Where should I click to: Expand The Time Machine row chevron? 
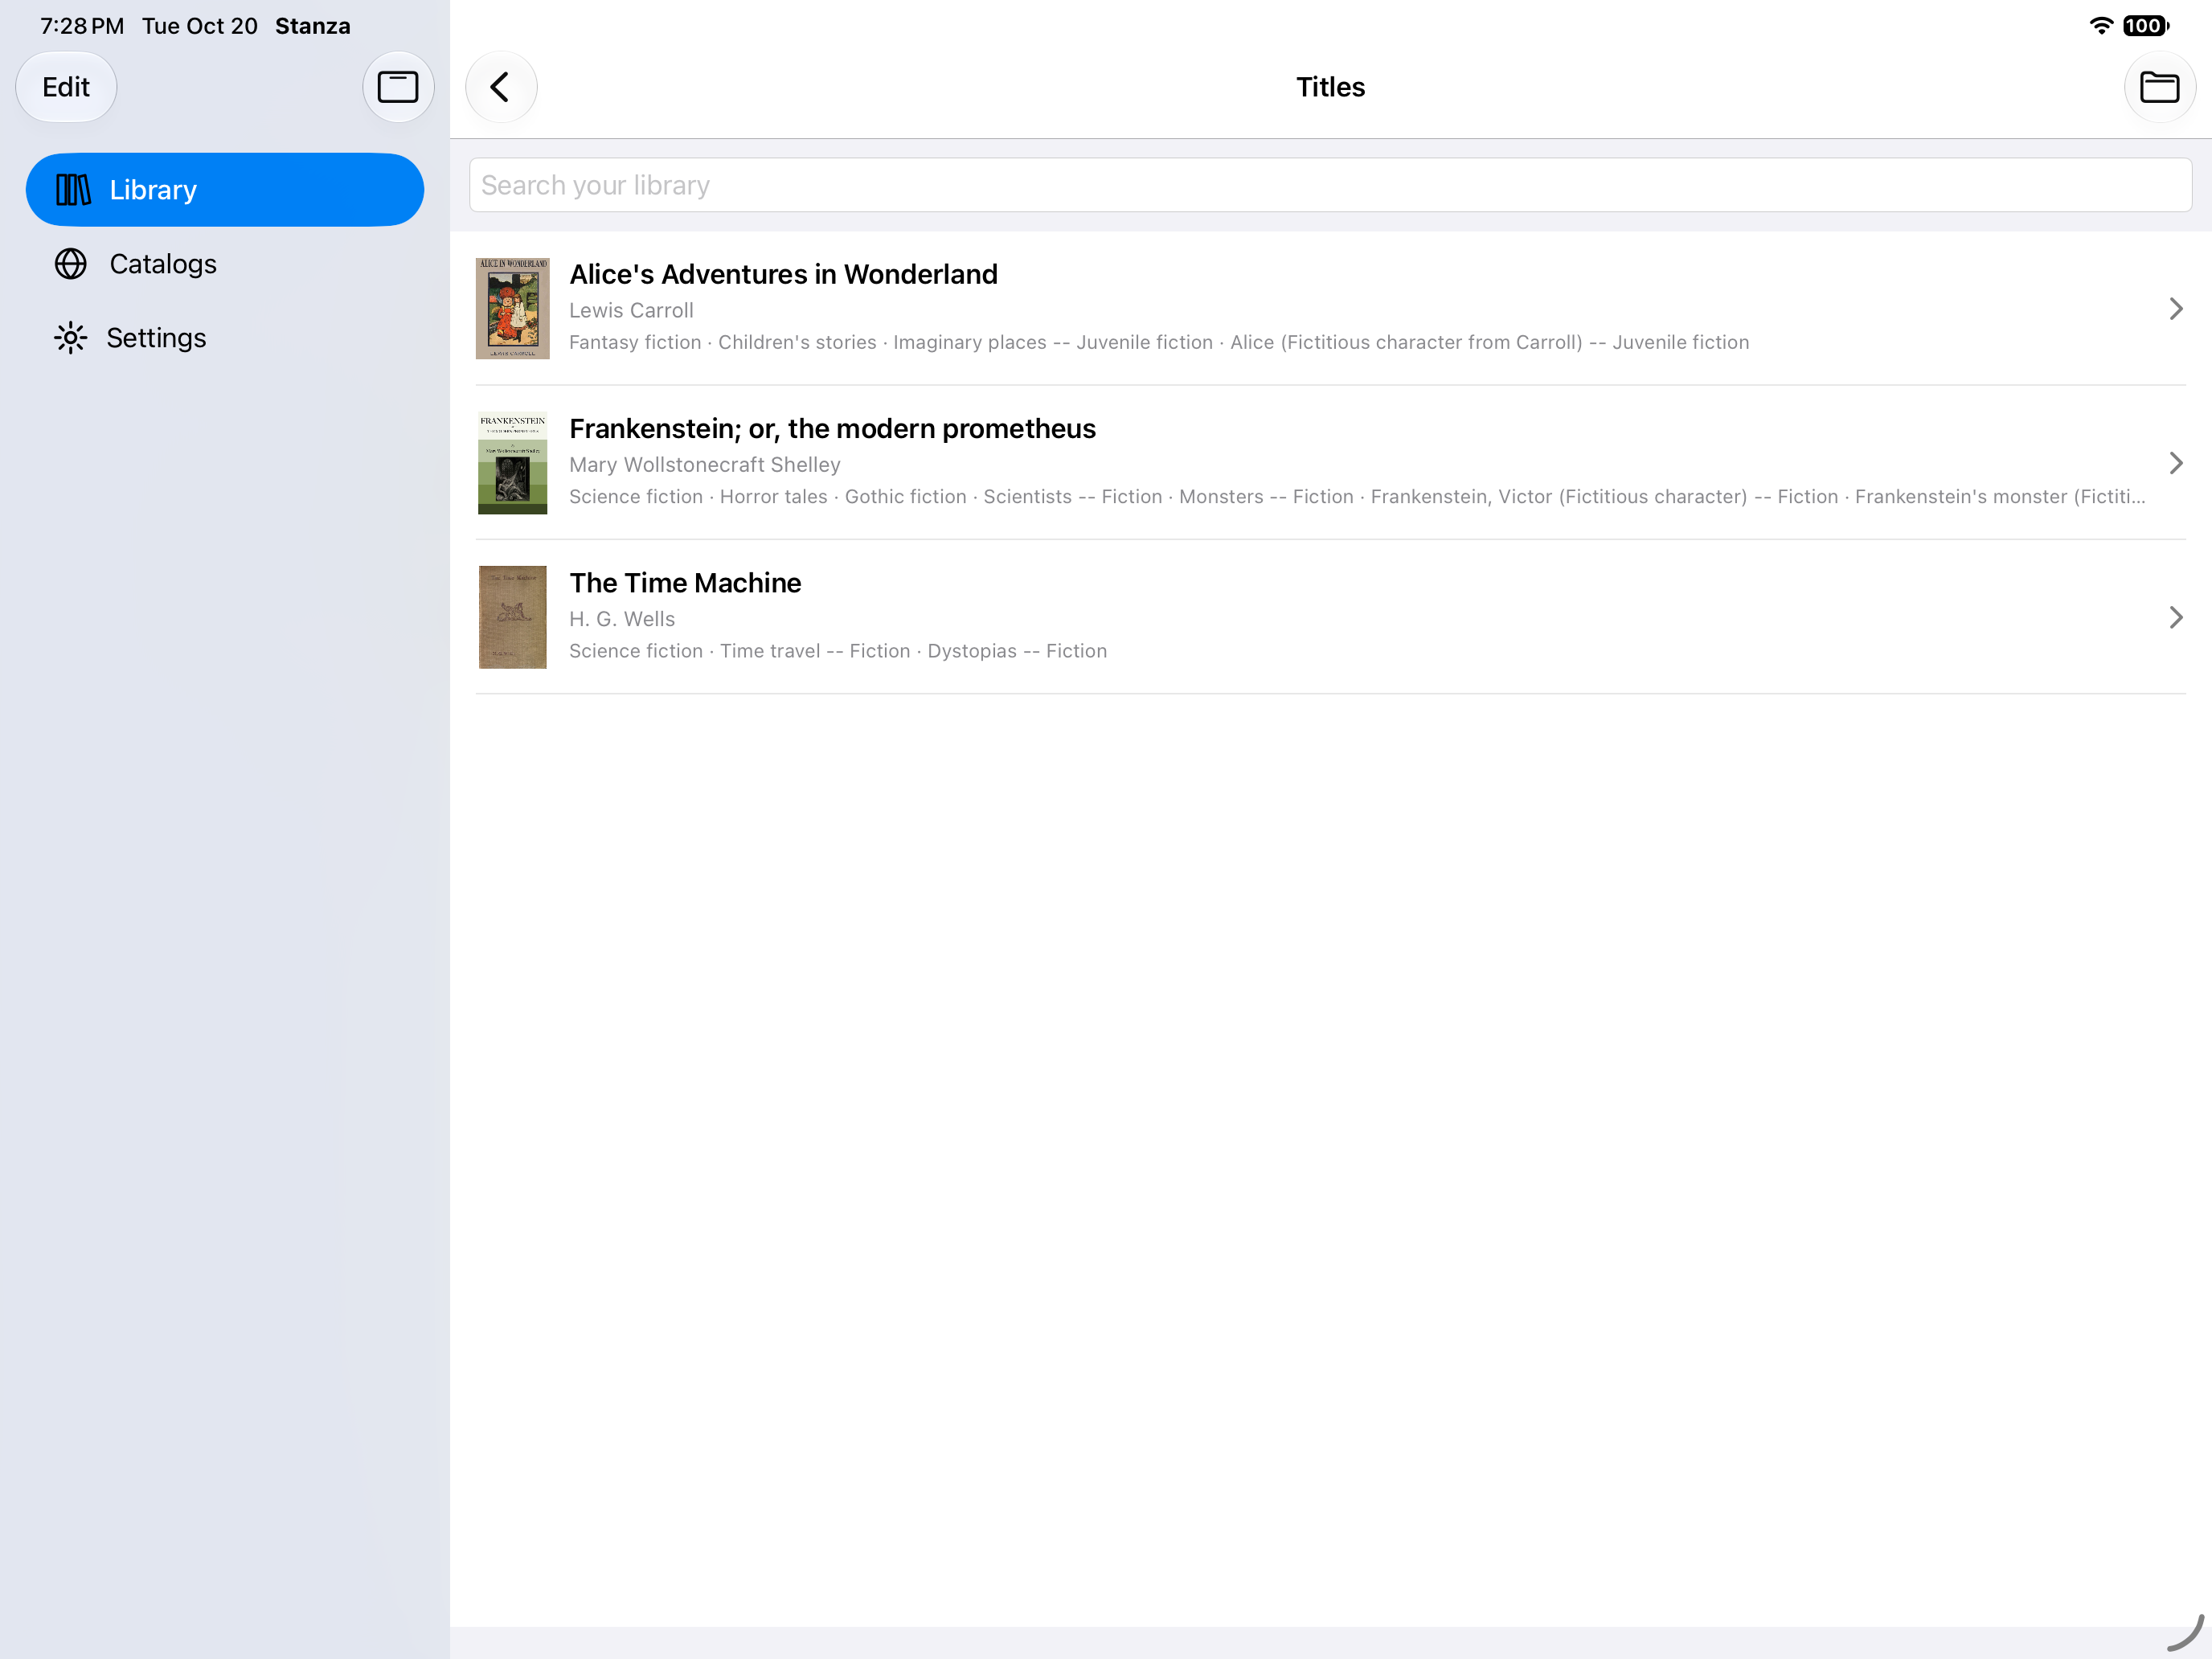pyautogui.click(x=2175, y=617)
